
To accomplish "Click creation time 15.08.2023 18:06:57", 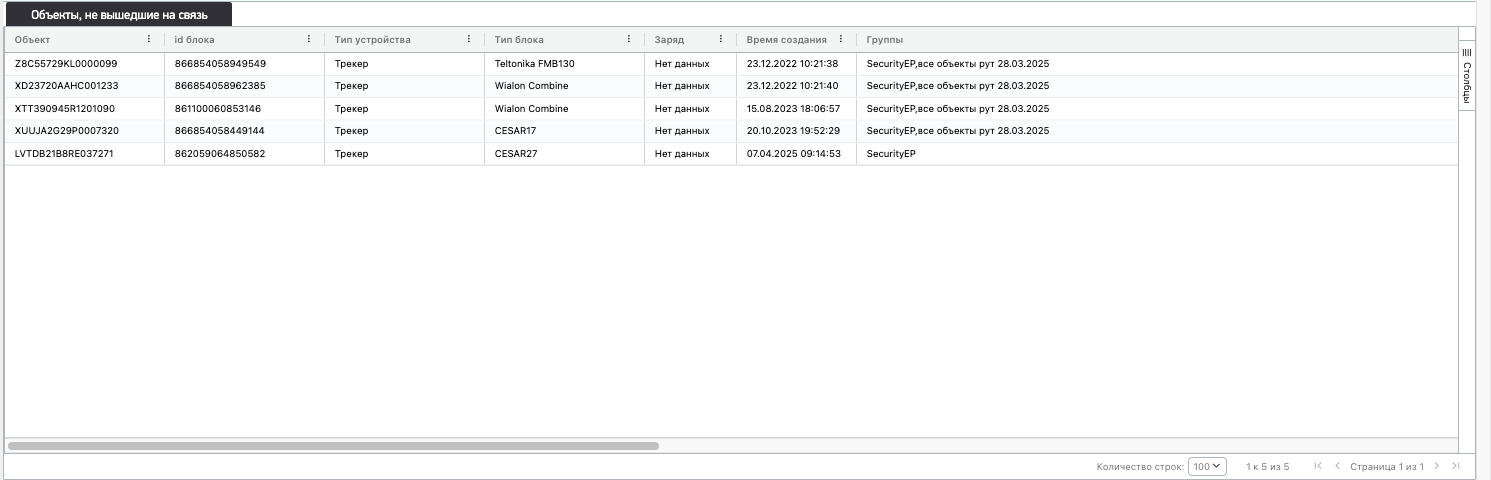I will (x=794, y=109).
